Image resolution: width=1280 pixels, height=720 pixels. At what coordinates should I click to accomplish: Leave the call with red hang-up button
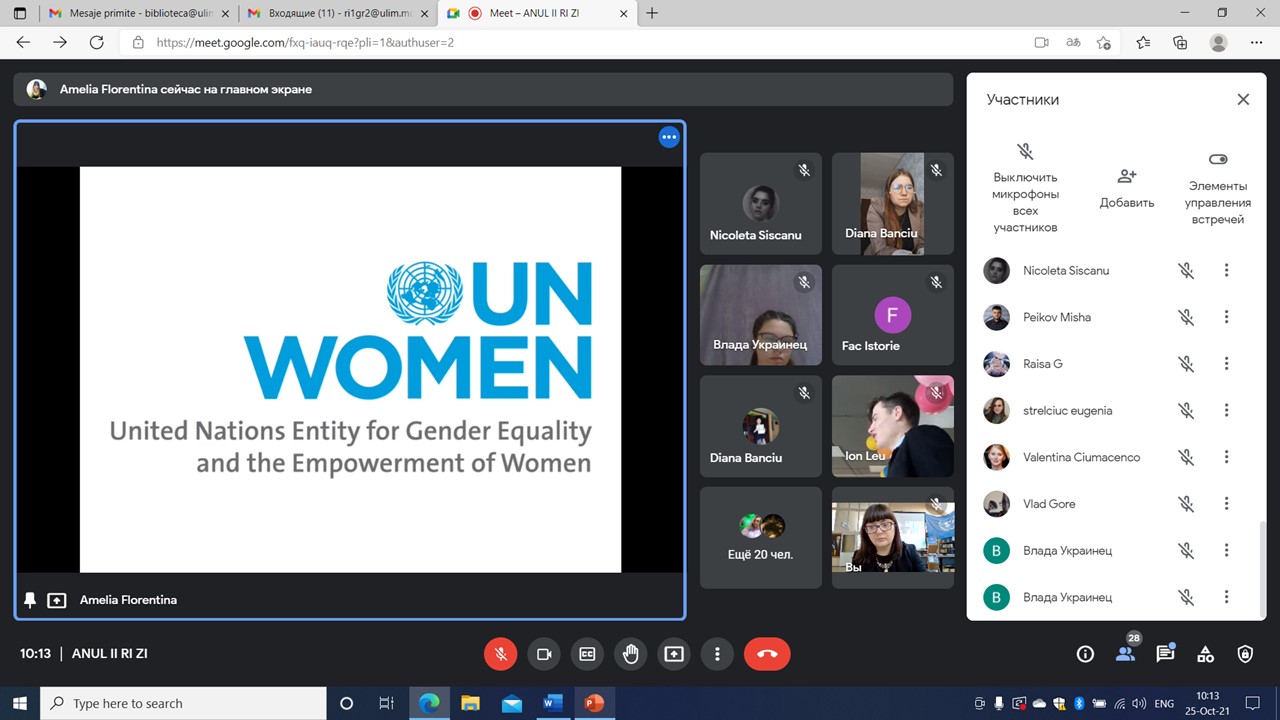click(x=767, y=654)
